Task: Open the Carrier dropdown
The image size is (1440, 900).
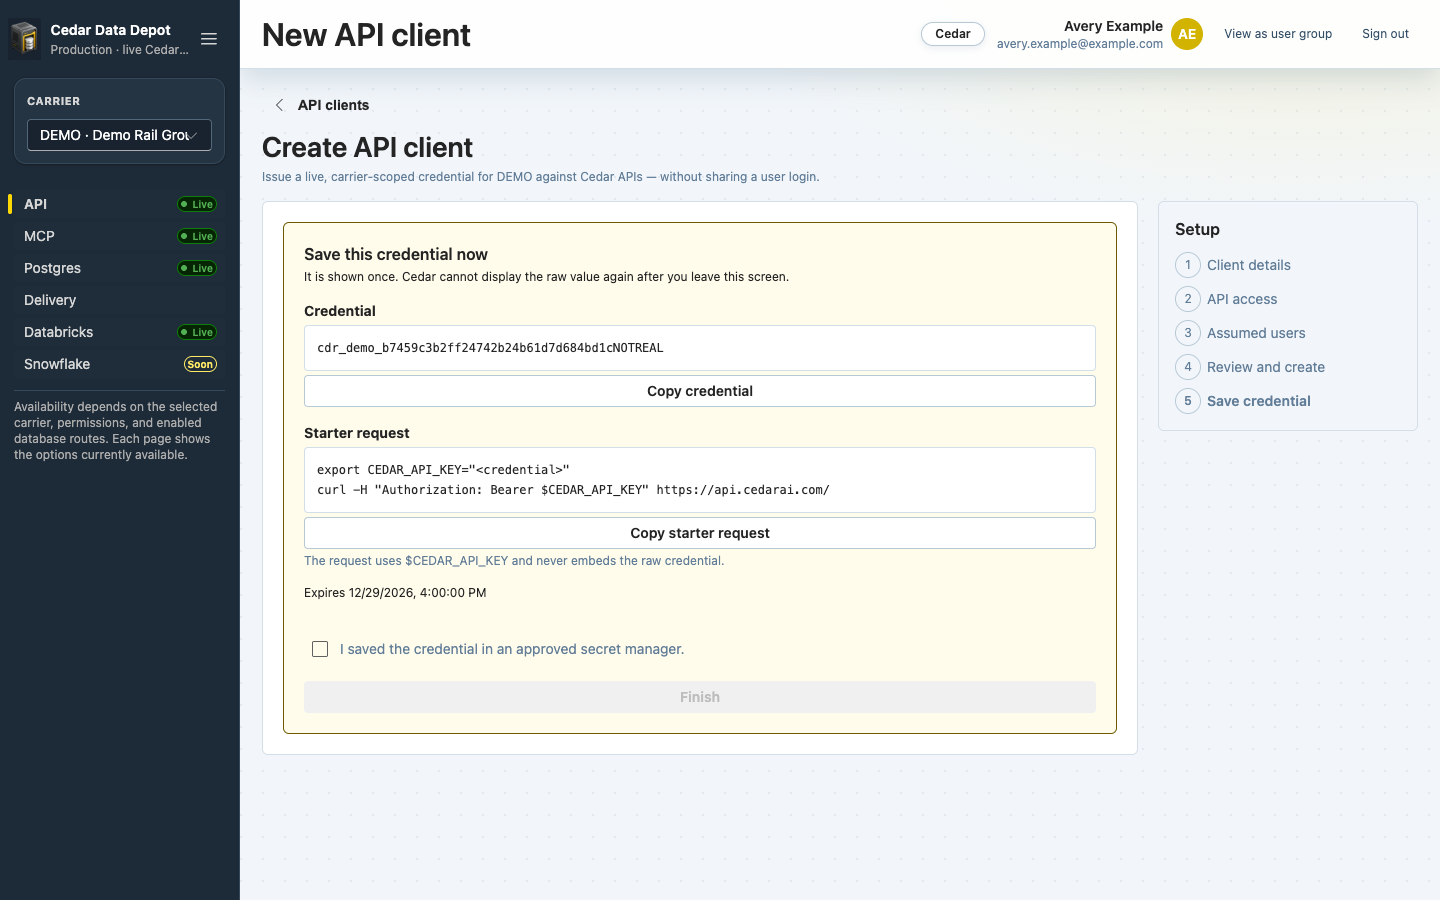Action: 119,135
